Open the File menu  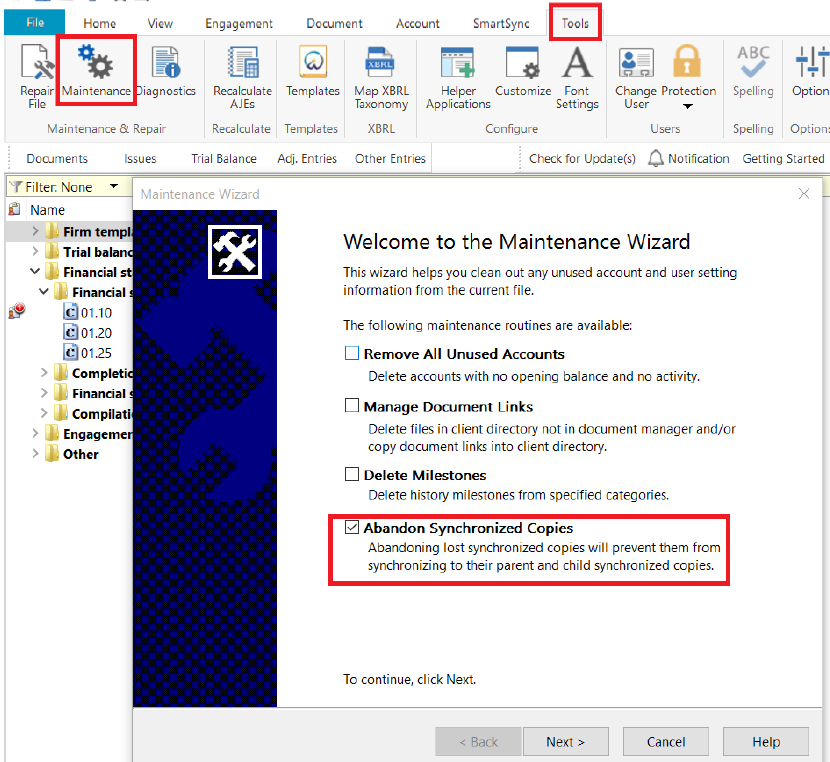[35, 23]
